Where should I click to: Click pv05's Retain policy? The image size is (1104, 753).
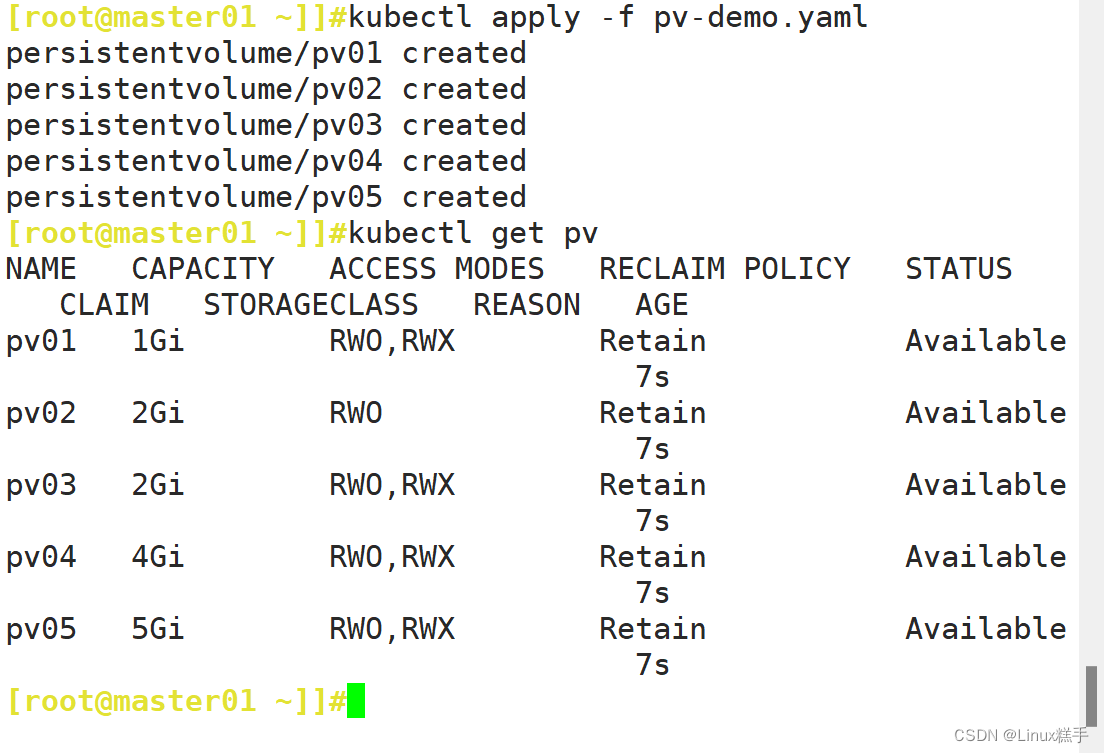coord(653,628)
